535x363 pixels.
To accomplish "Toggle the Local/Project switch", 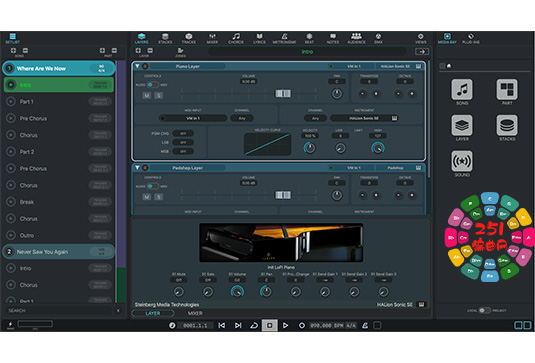I will (x=484, y=310).
